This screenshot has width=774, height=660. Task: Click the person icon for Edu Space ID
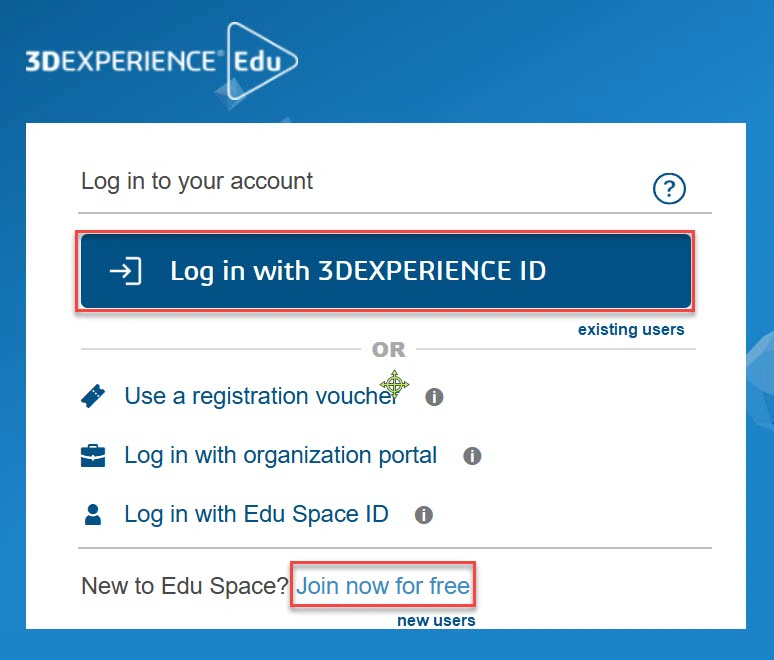(93, 515)
